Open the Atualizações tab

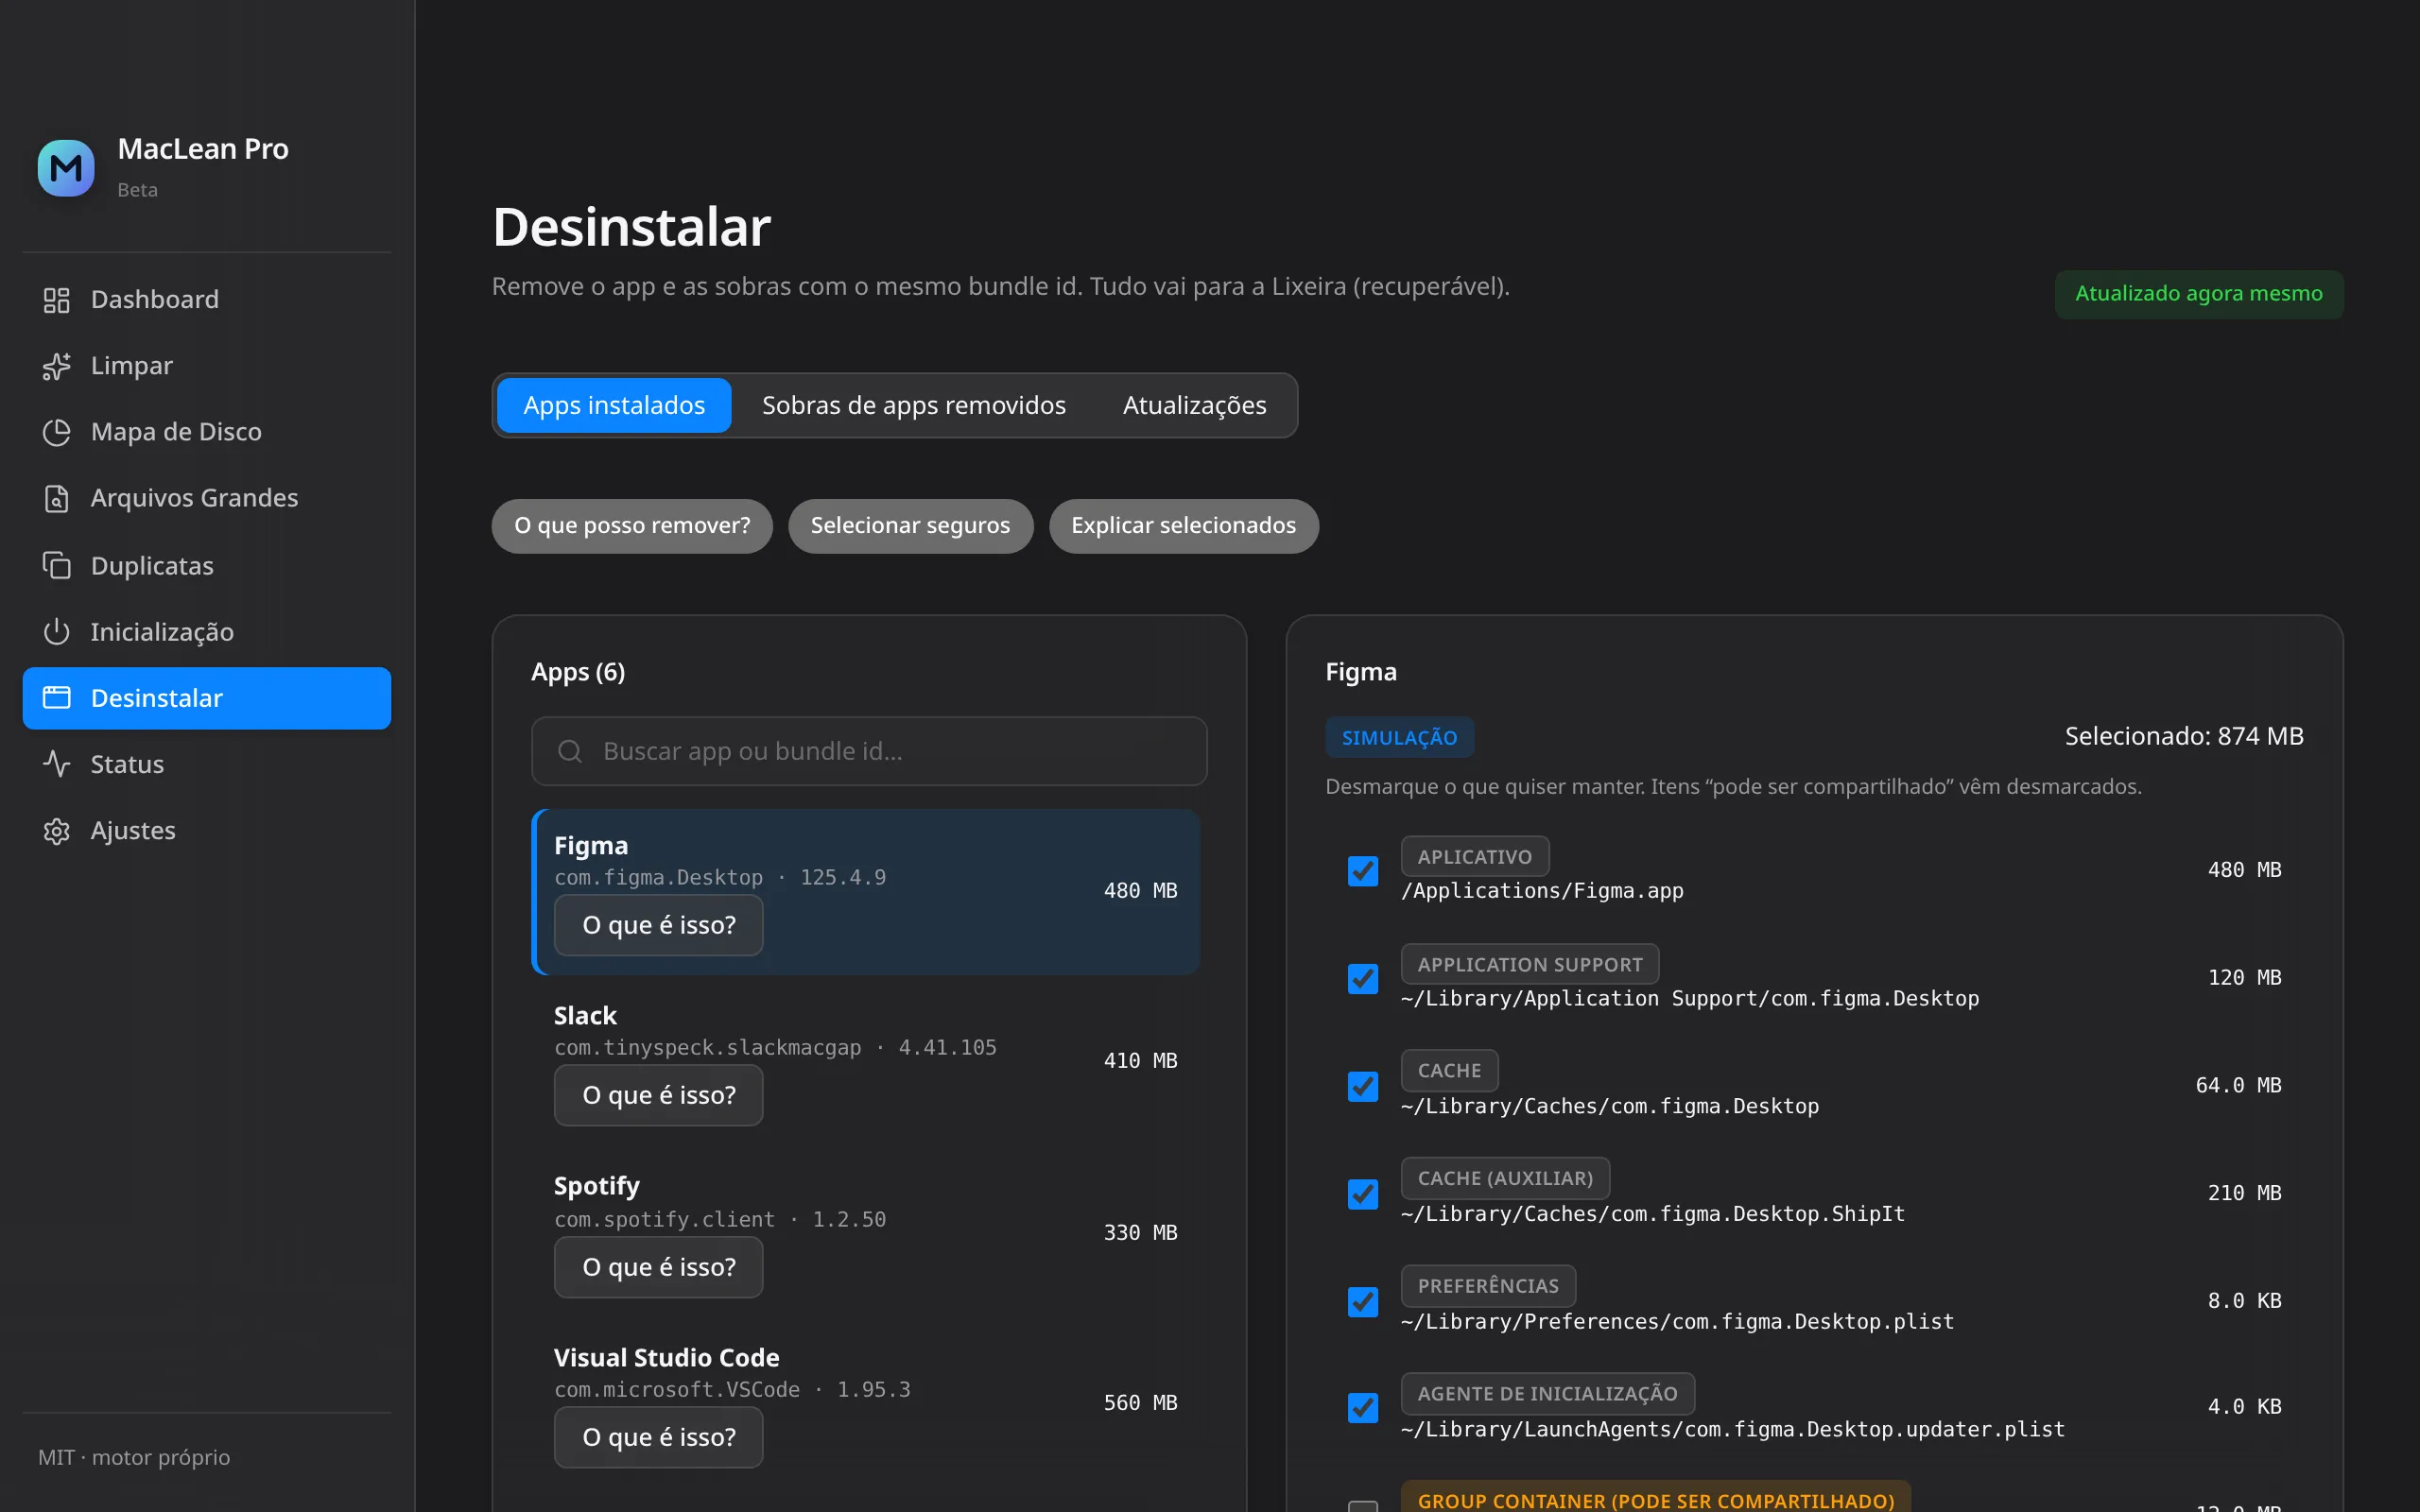point(1194,405)
